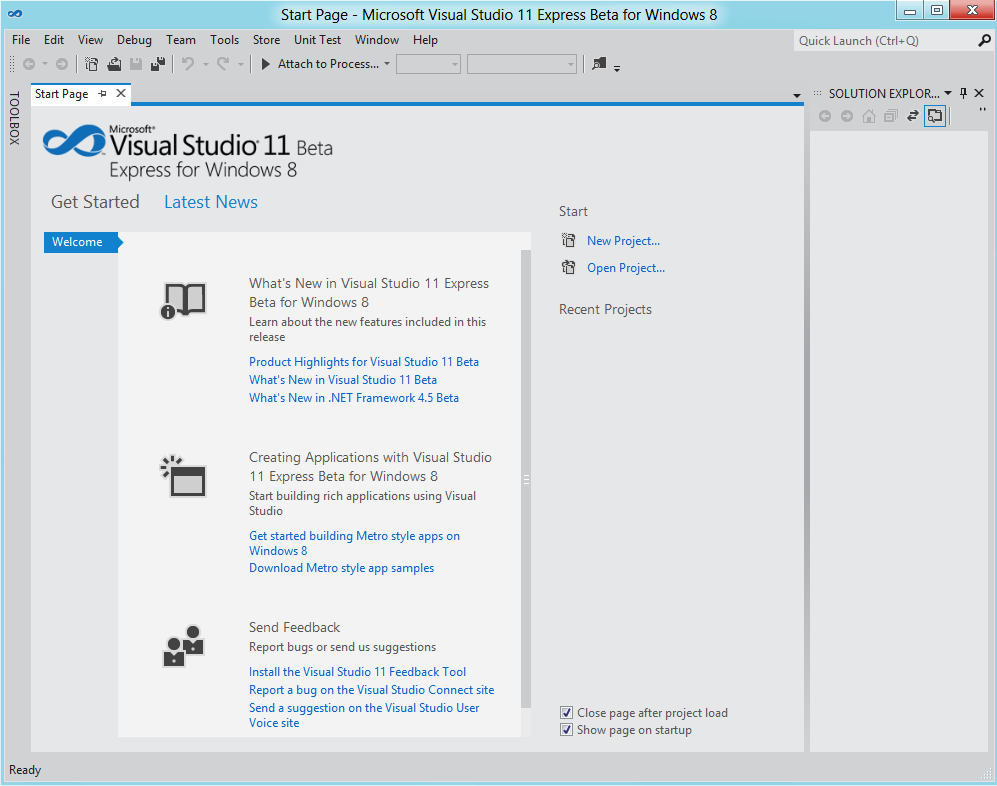Click the New Project toolbar icon
Image resolution: width=997 pixels, height=786 pixels.
92,64
